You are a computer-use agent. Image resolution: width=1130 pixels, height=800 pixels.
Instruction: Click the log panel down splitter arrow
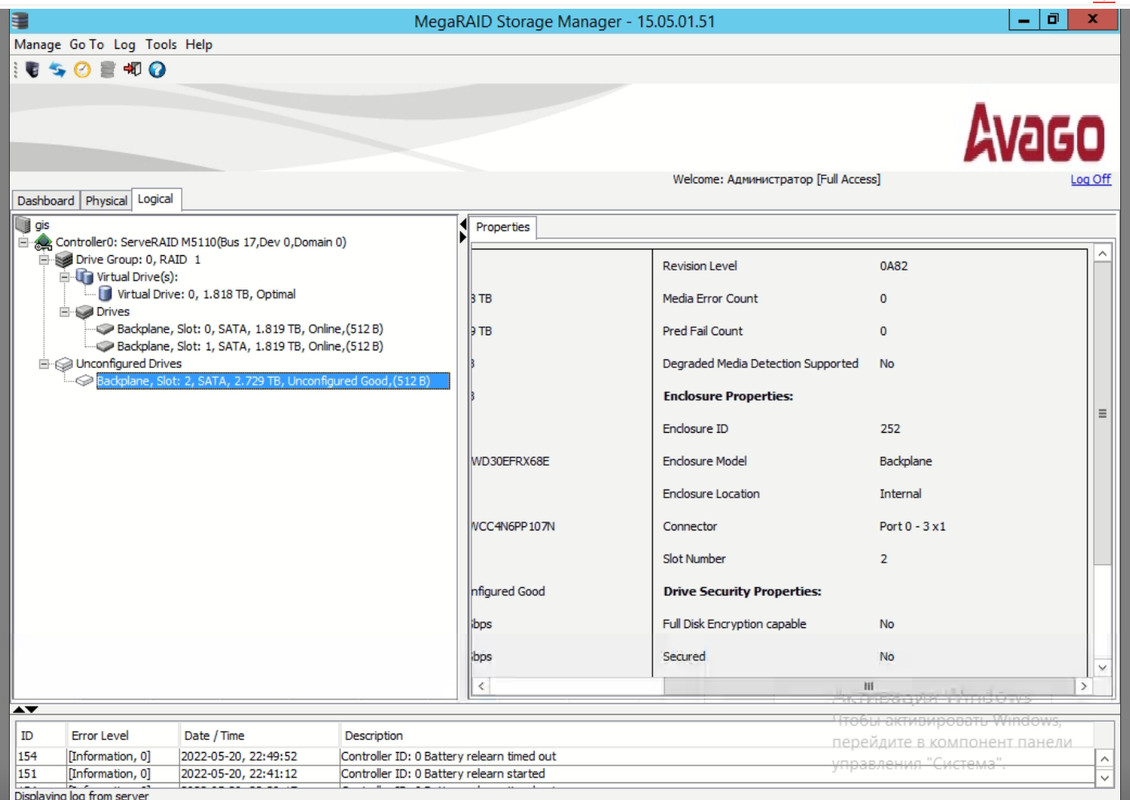32,710
